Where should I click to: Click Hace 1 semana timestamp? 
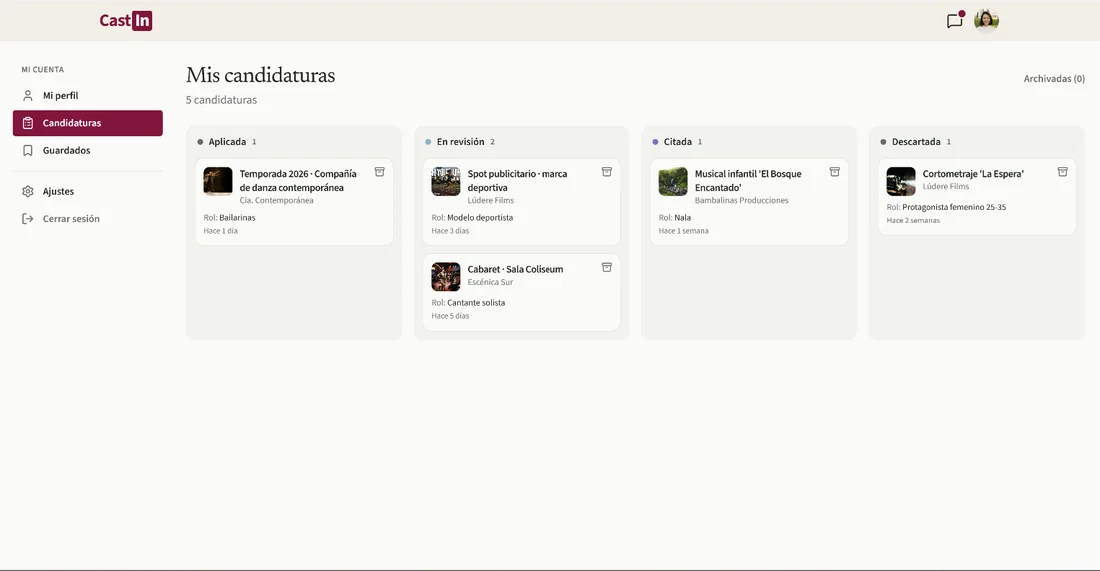coord(683,231)
